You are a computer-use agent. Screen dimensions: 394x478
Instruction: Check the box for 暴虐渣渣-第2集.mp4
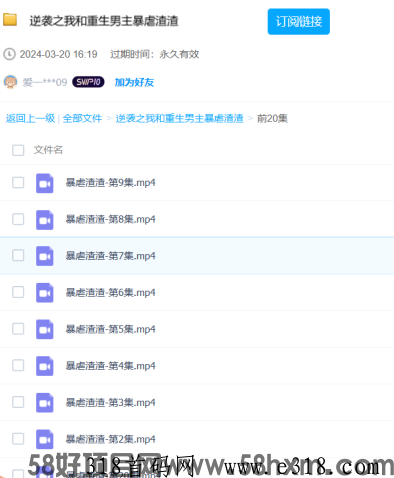[x=18, y=439]
